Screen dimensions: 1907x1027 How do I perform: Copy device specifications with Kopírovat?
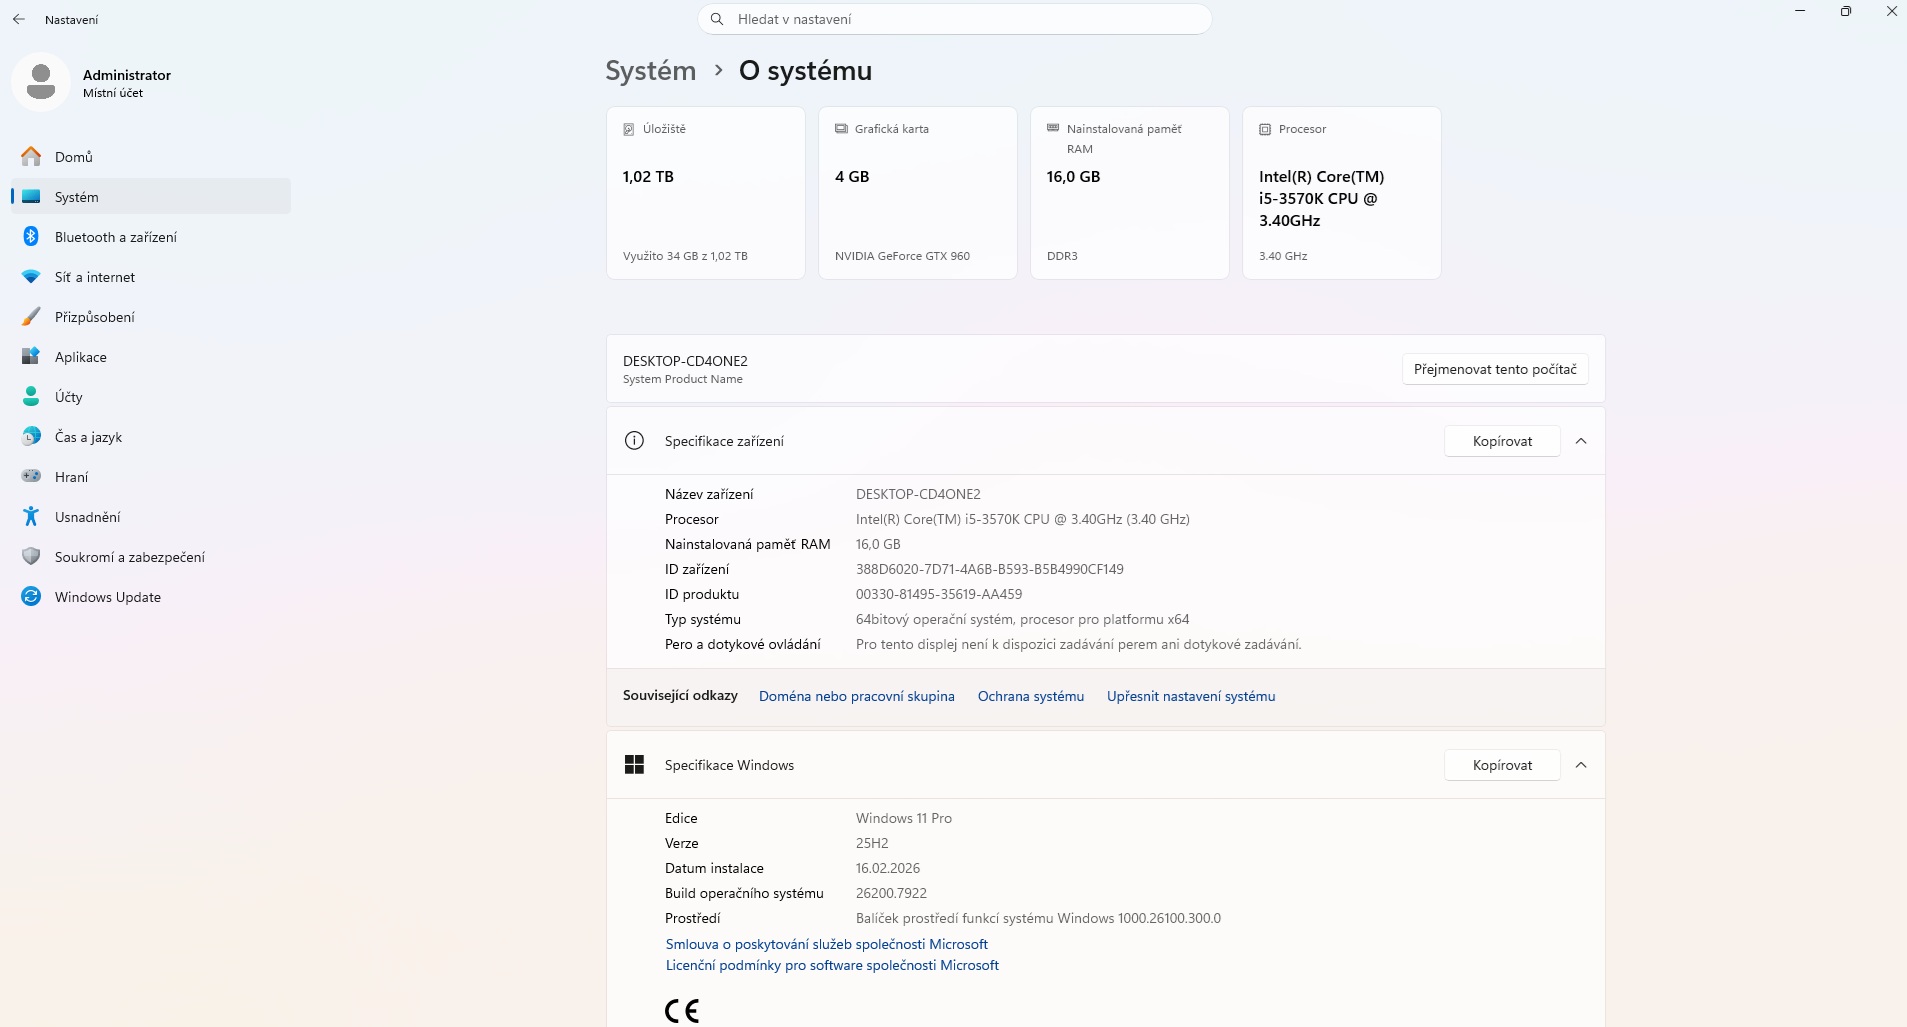click(x=1501, y=441)
